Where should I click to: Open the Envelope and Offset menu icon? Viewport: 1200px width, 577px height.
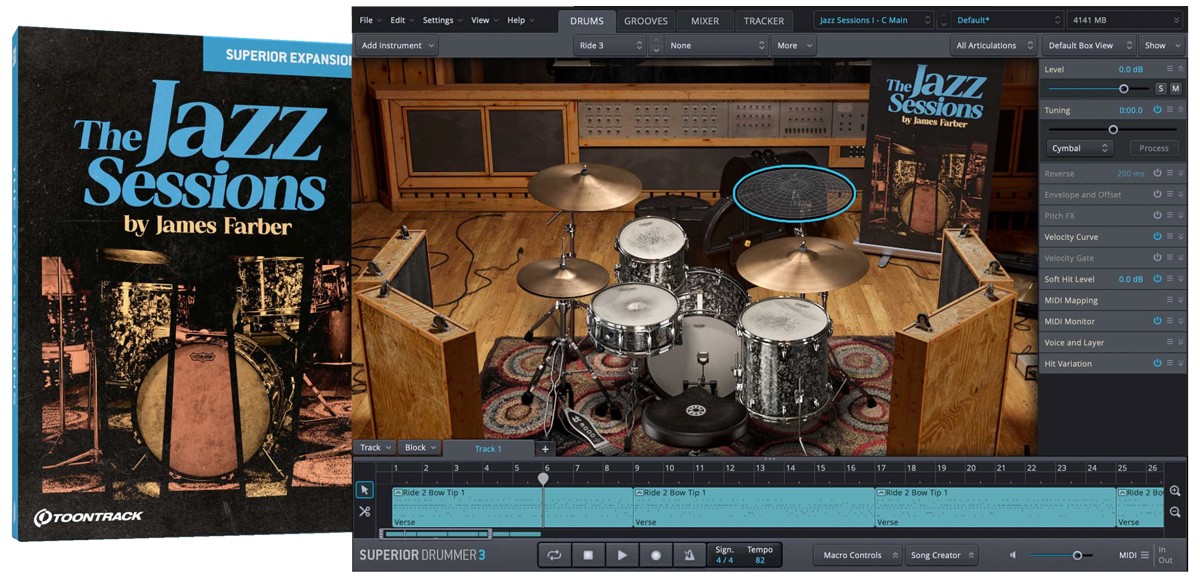[x=1169, y=194]
